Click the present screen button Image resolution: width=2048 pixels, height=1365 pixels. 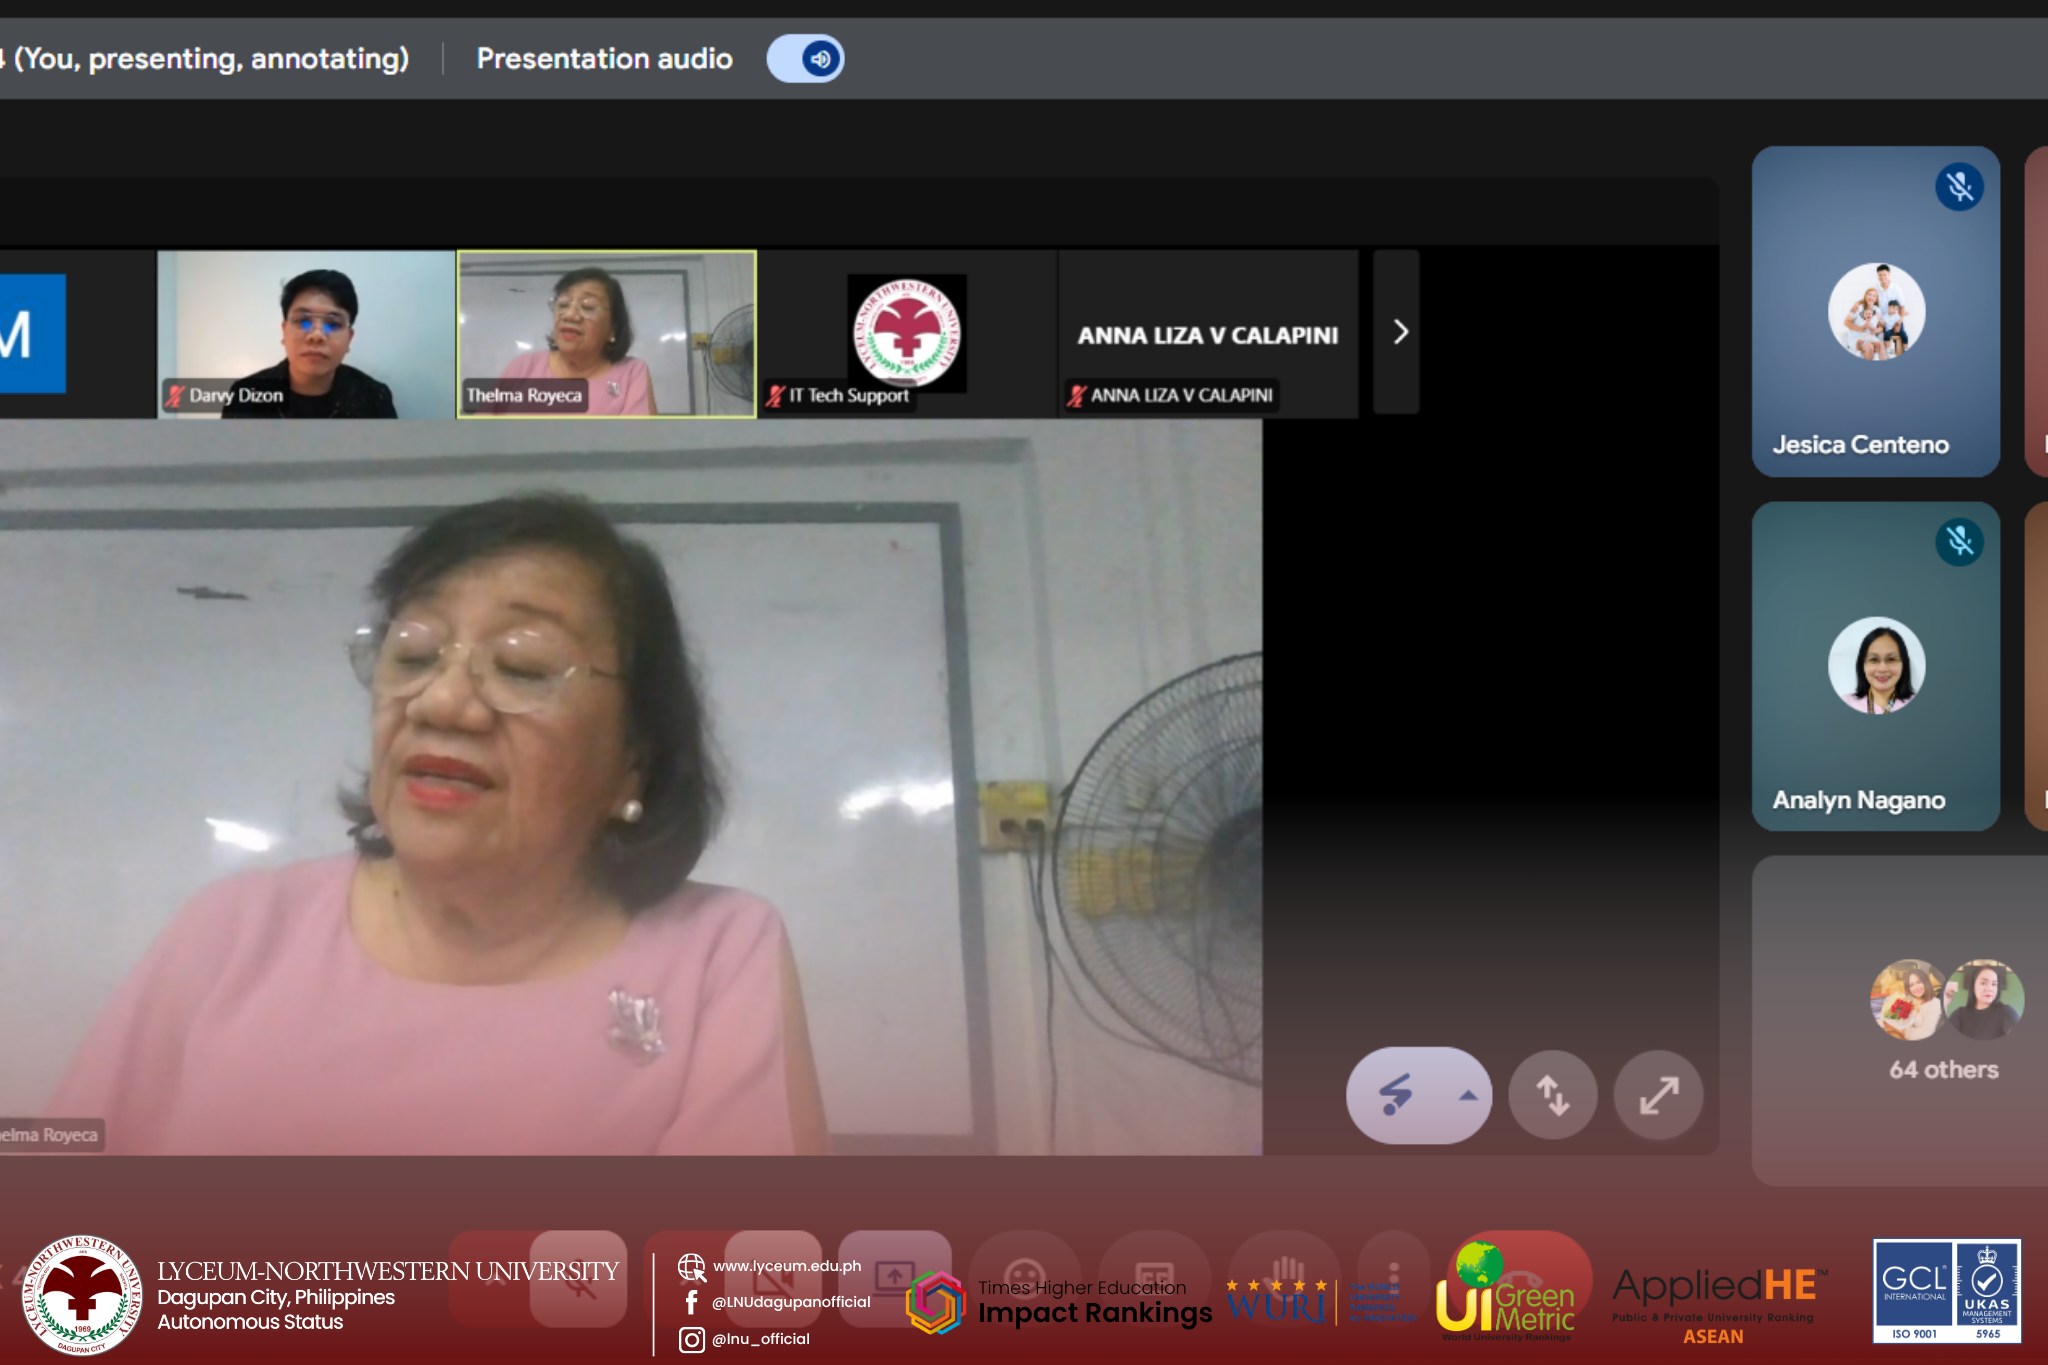894,1278
